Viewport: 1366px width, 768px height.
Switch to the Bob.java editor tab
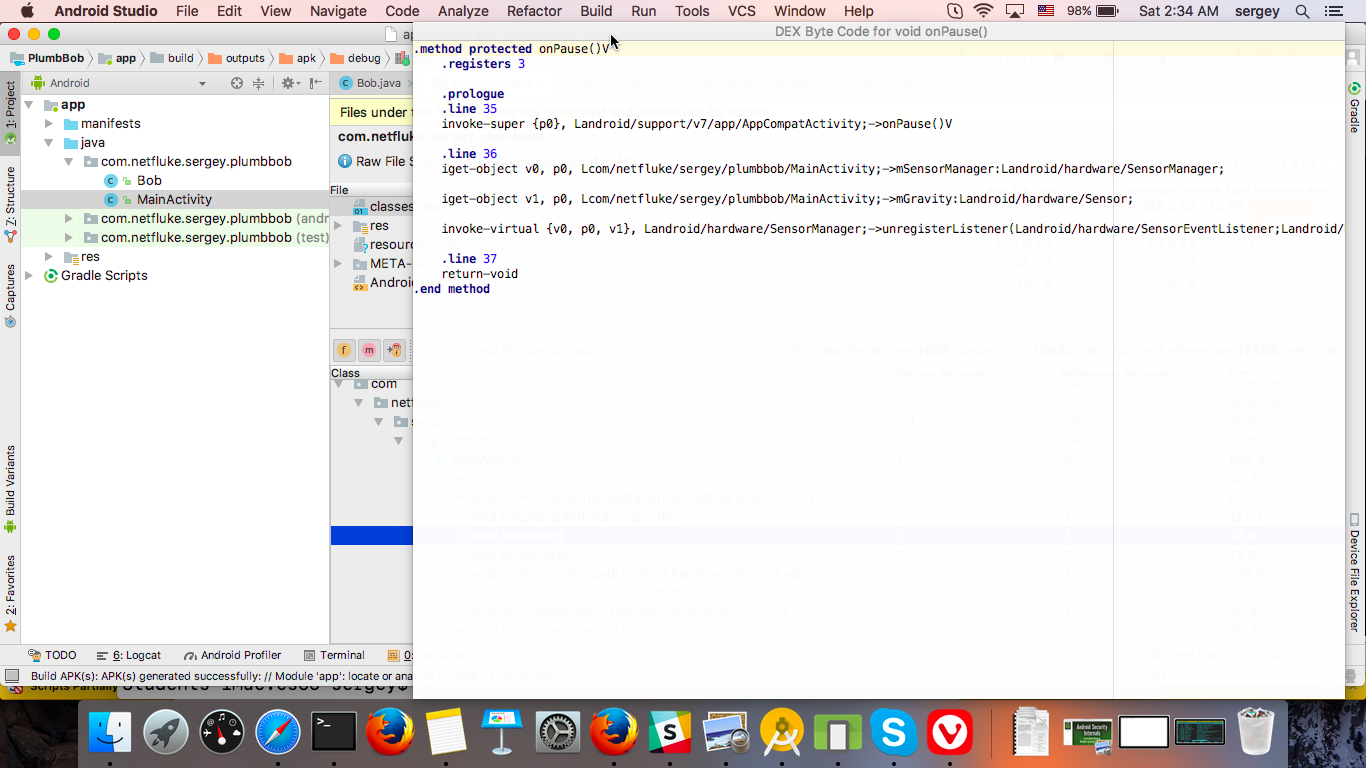coord(370,83)
